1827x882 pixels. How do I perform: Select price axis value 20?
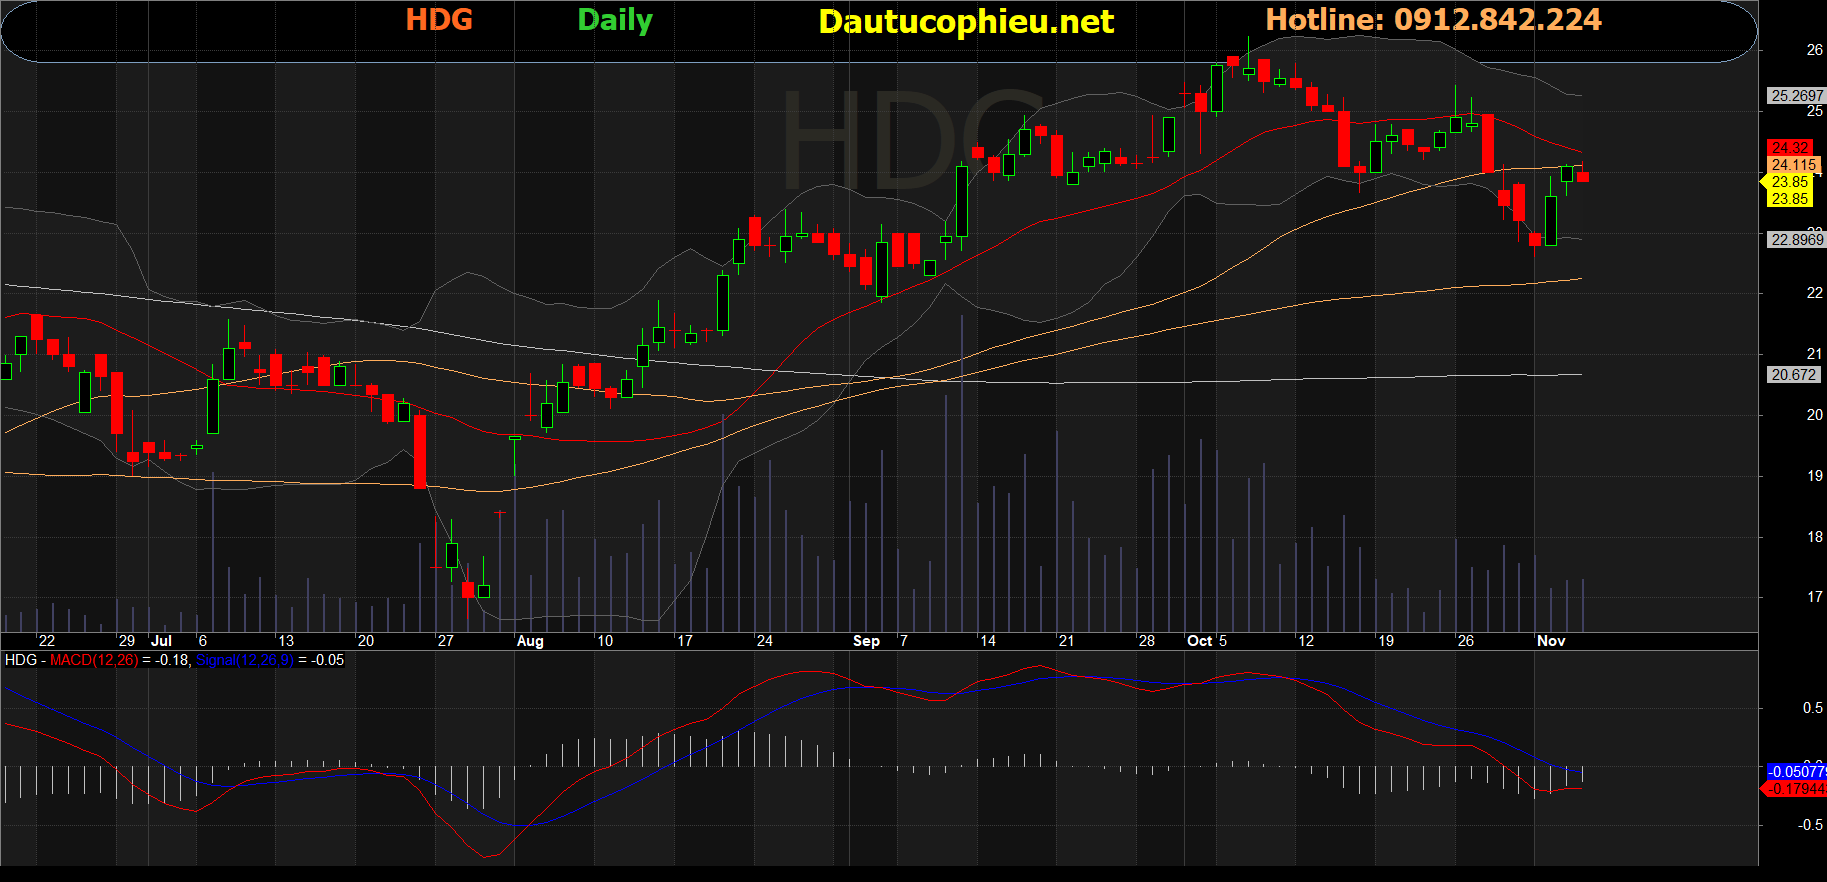pyautogui.click(x=1814, y=415)
